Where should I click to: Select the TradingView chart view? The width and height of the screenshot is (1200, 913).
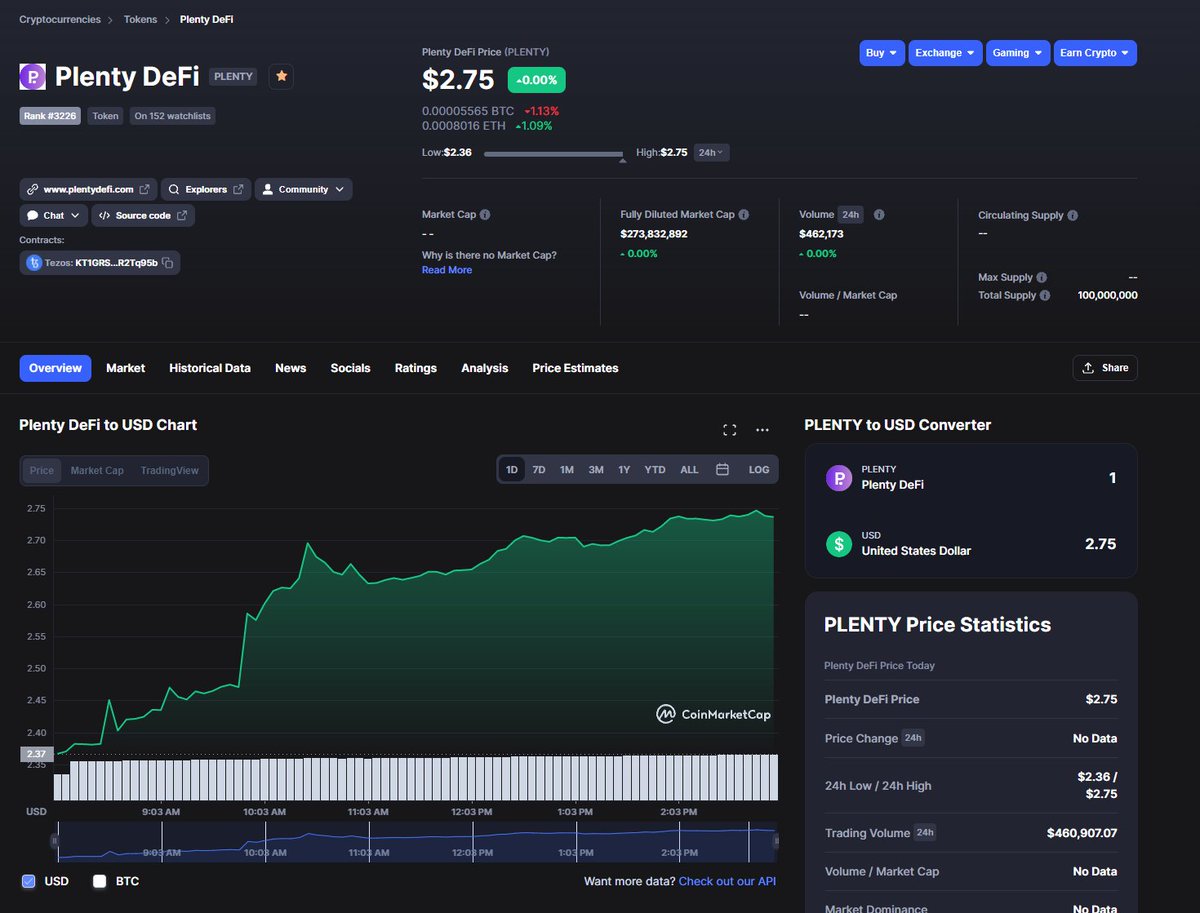coord(169,470)
